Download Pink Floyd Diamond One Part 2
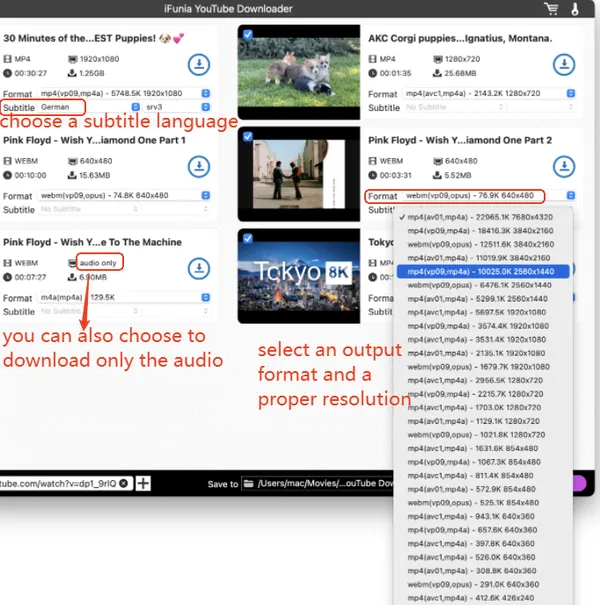The width and height of the screenshot is (600, 605). point(564,166)
